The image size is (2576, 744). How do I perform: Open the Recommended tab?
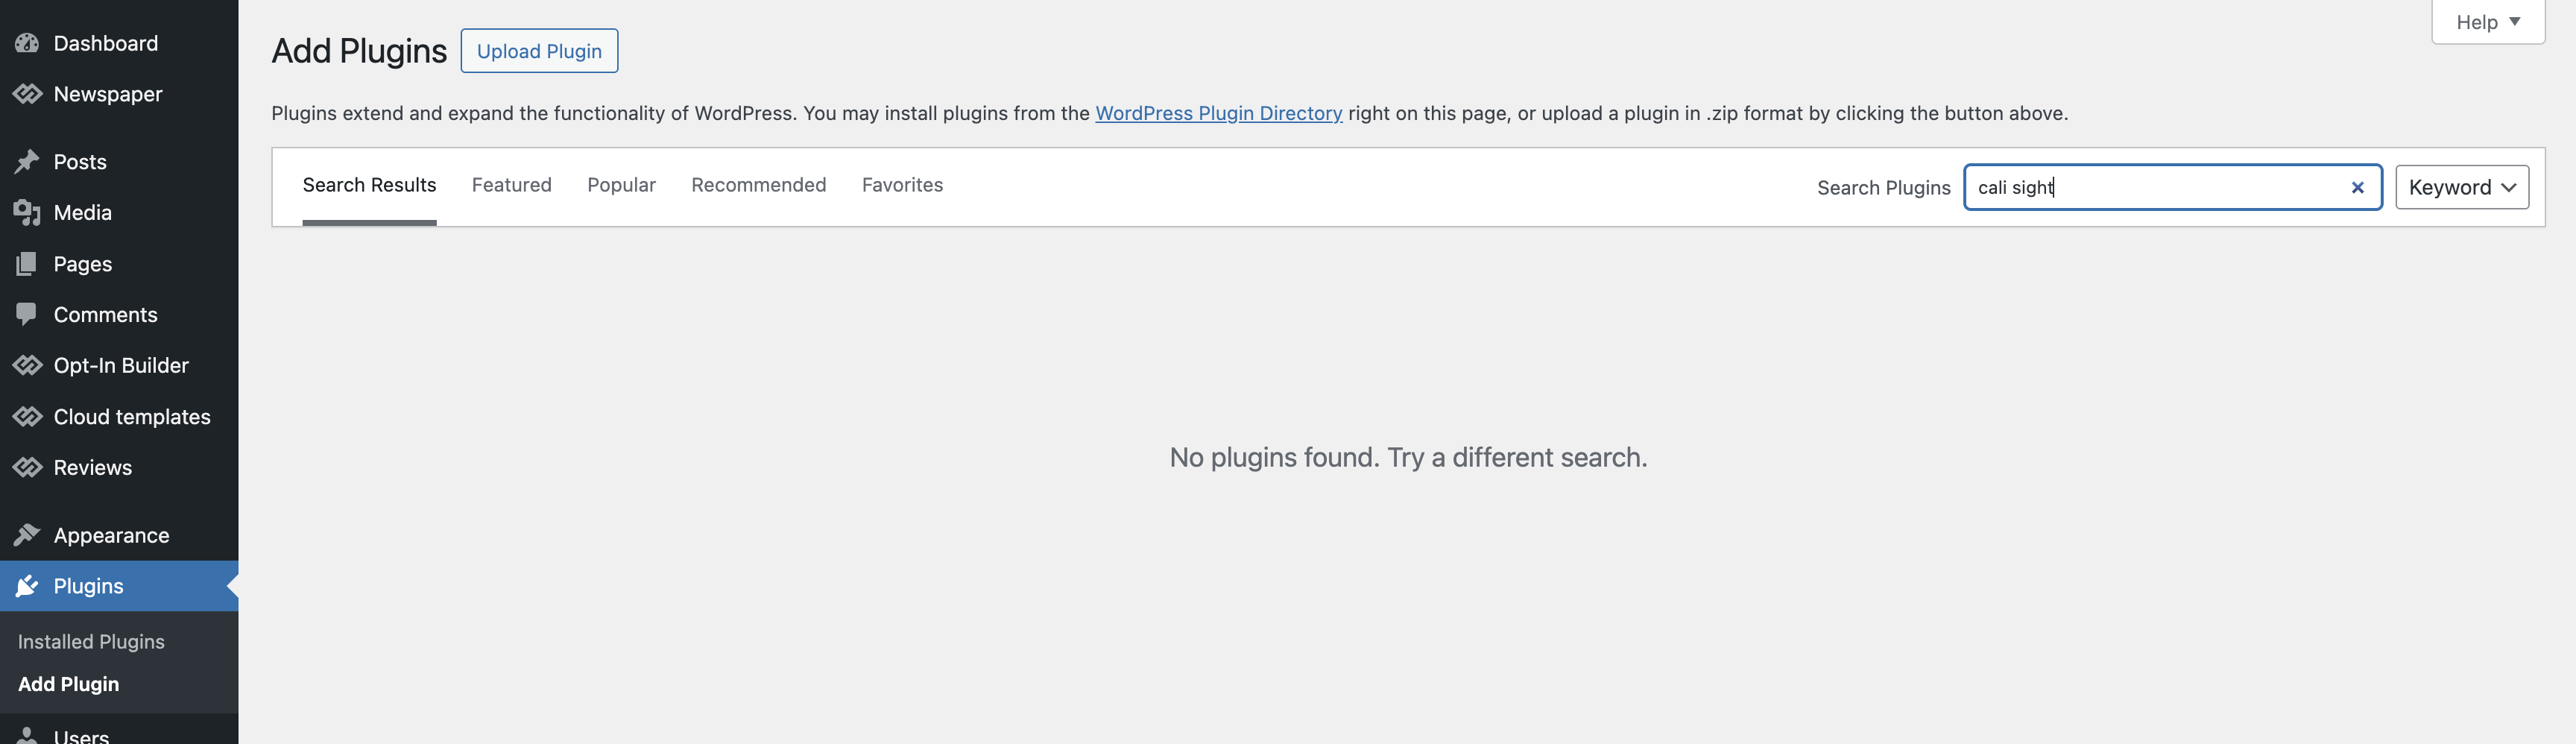(x=758, y=185)
